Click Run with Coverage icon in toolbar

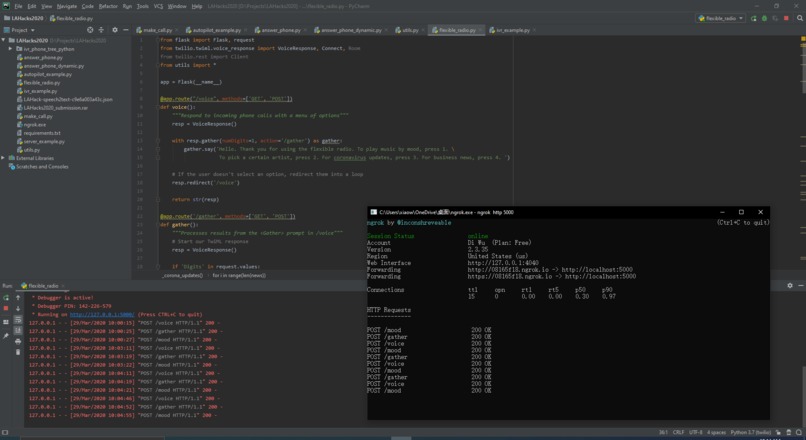pyautogui.click(x=775, y=18)
